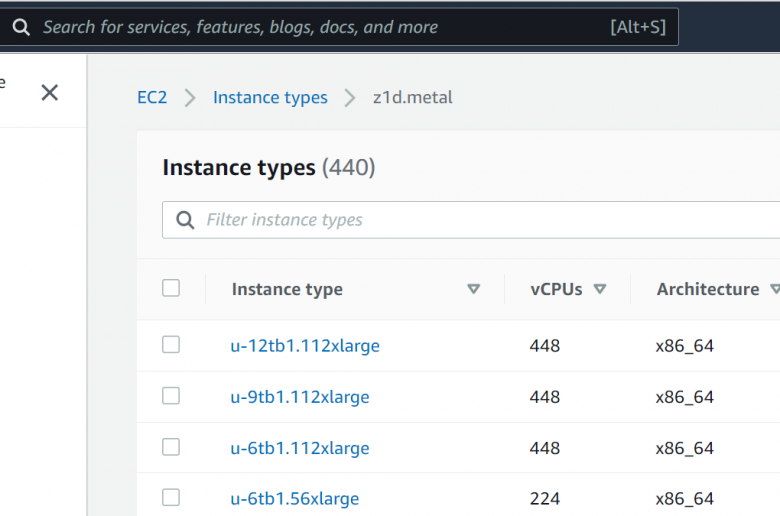780x516 pixels.
Task: Click the z1d.metal breadcrumb text
Action: [412, 98]
